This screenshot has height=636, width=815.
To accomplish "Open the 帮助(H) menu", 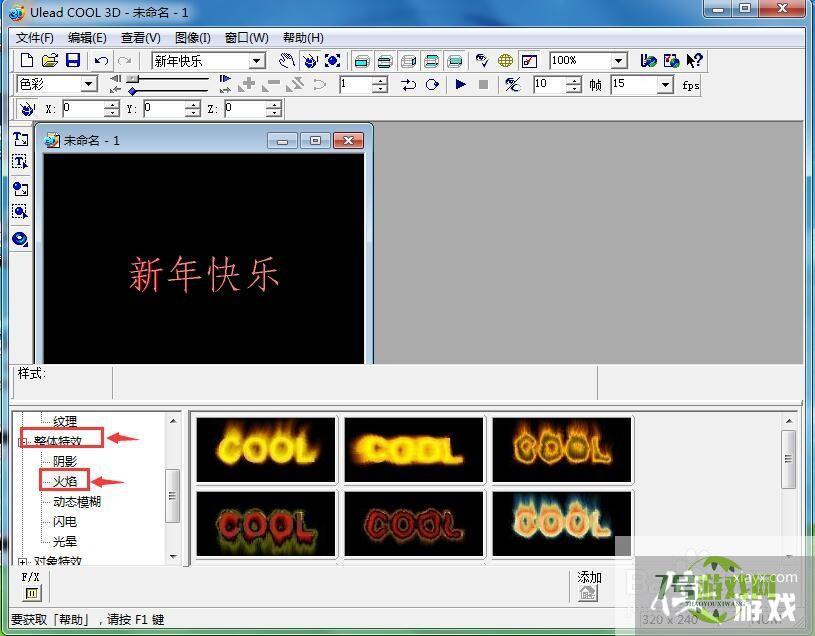I will pos(304,38).
